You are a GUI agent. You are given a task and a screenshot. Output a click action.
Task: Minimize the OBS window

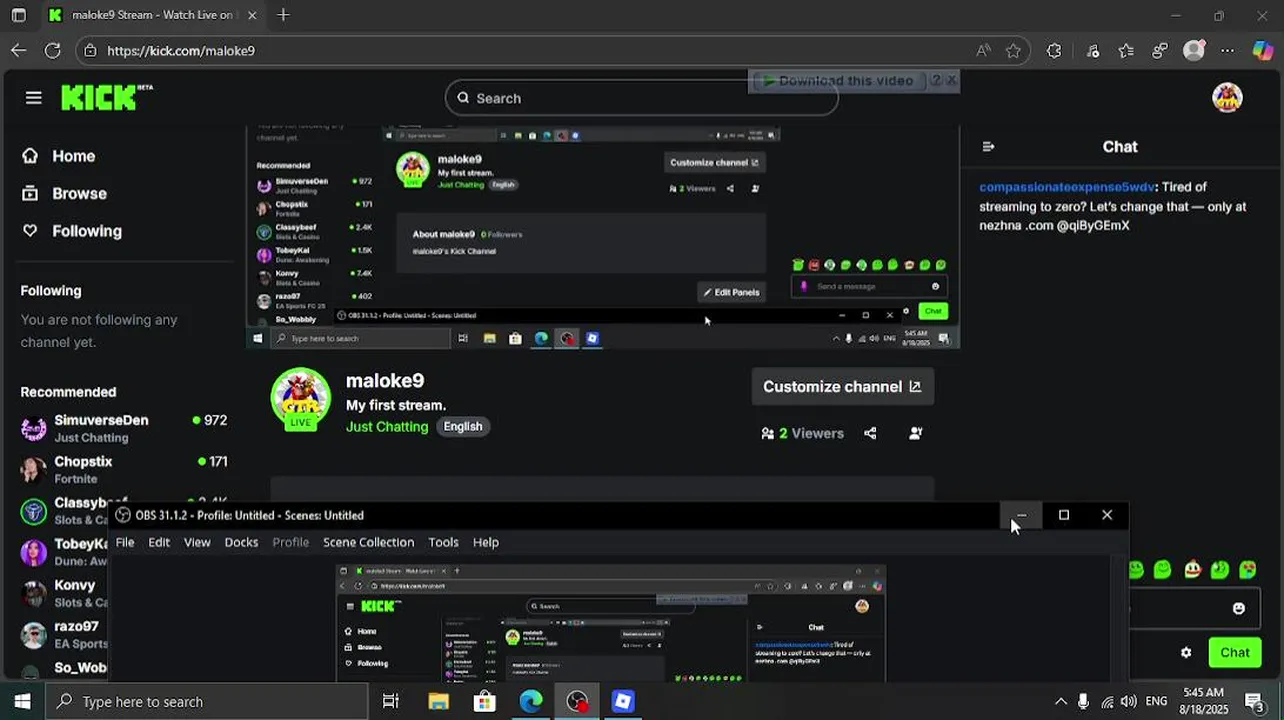click(1021, 515)
